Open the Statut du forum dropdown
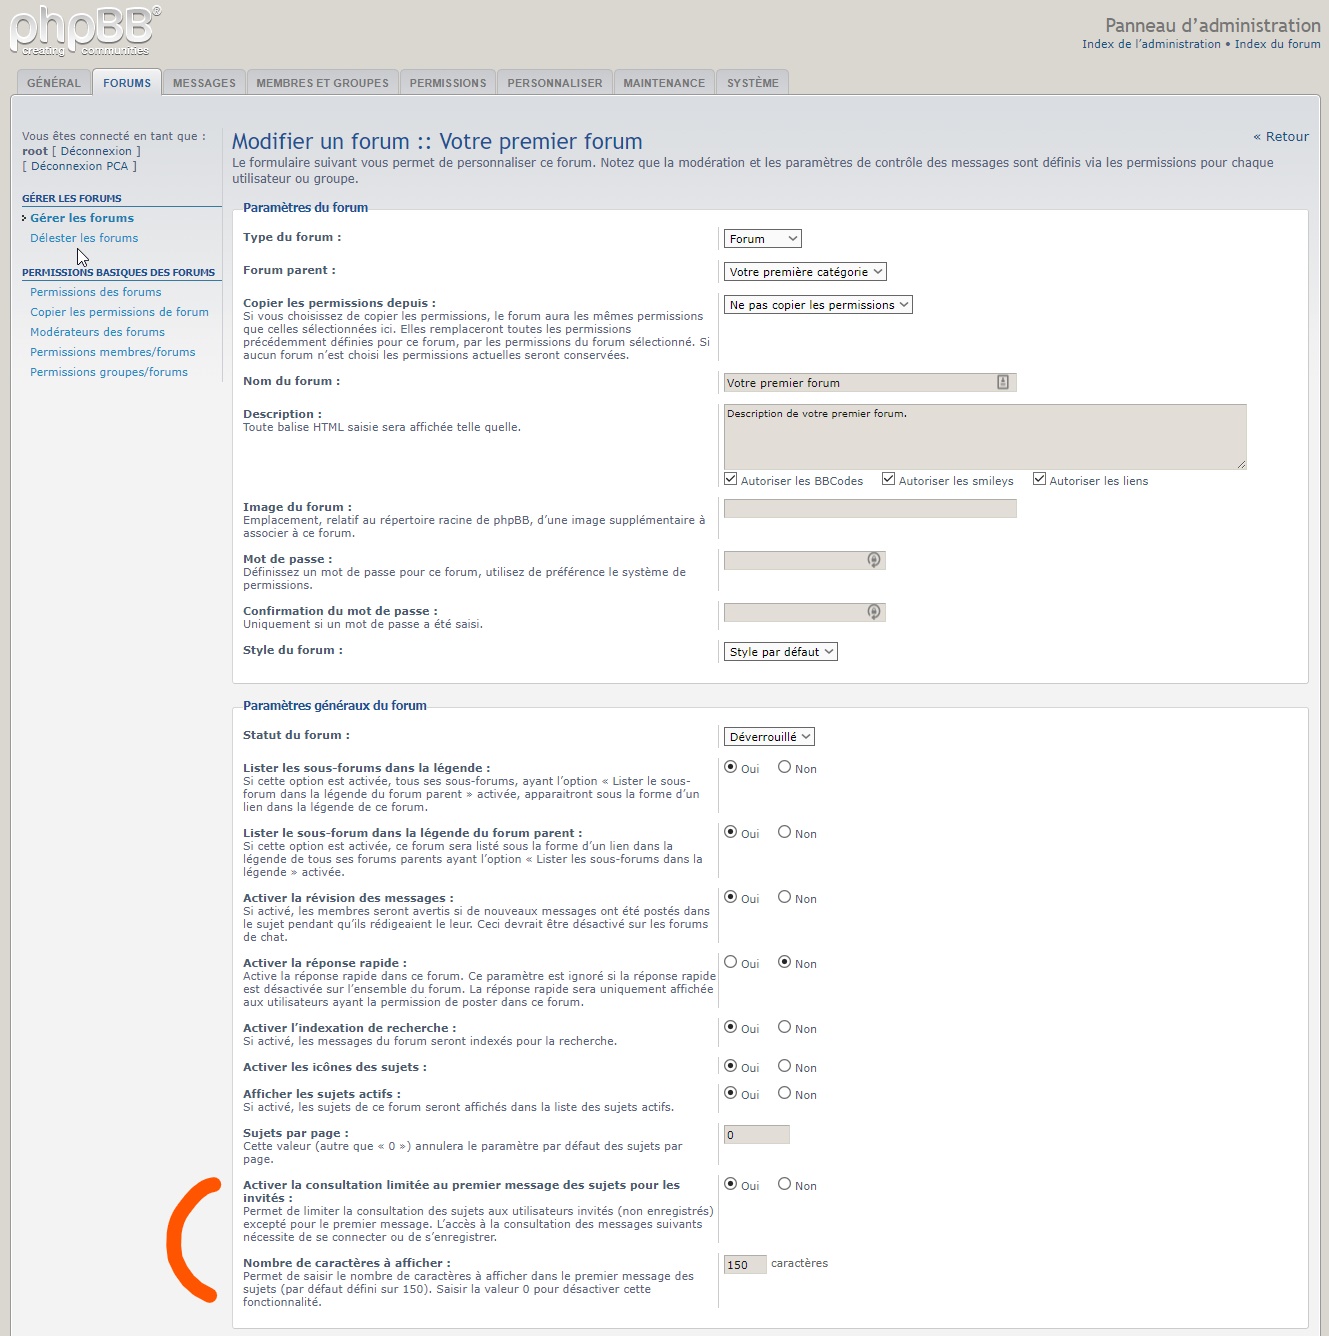 click(x=769, y=737)
